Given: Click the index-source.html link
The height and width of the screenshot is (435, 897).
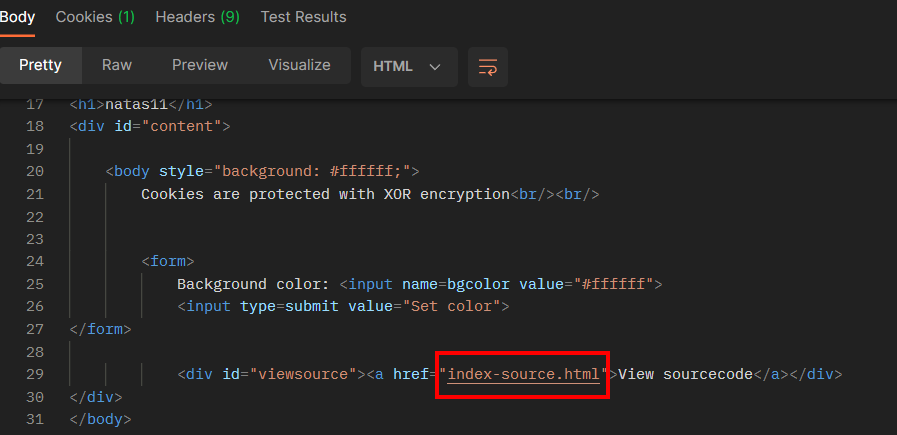Looking at the screenshot, I should tap(523, 374).
